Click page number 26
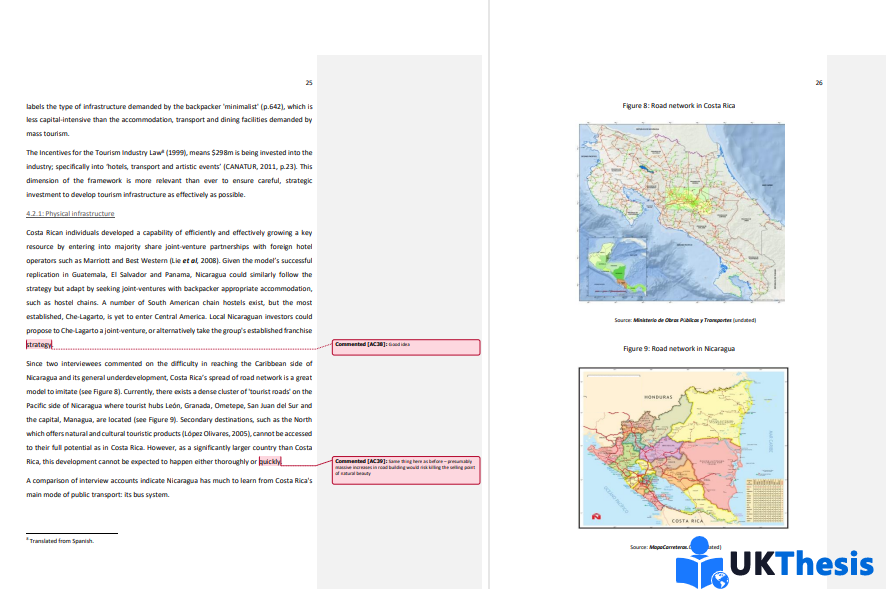This screenshot has height=589, width=886. click(819, 83)
